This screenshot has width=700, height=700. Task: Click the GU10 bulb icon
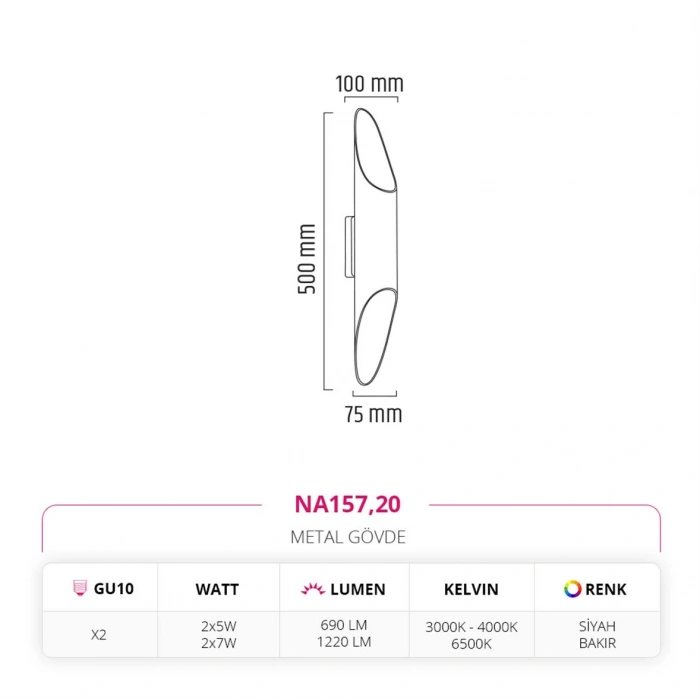79,588
